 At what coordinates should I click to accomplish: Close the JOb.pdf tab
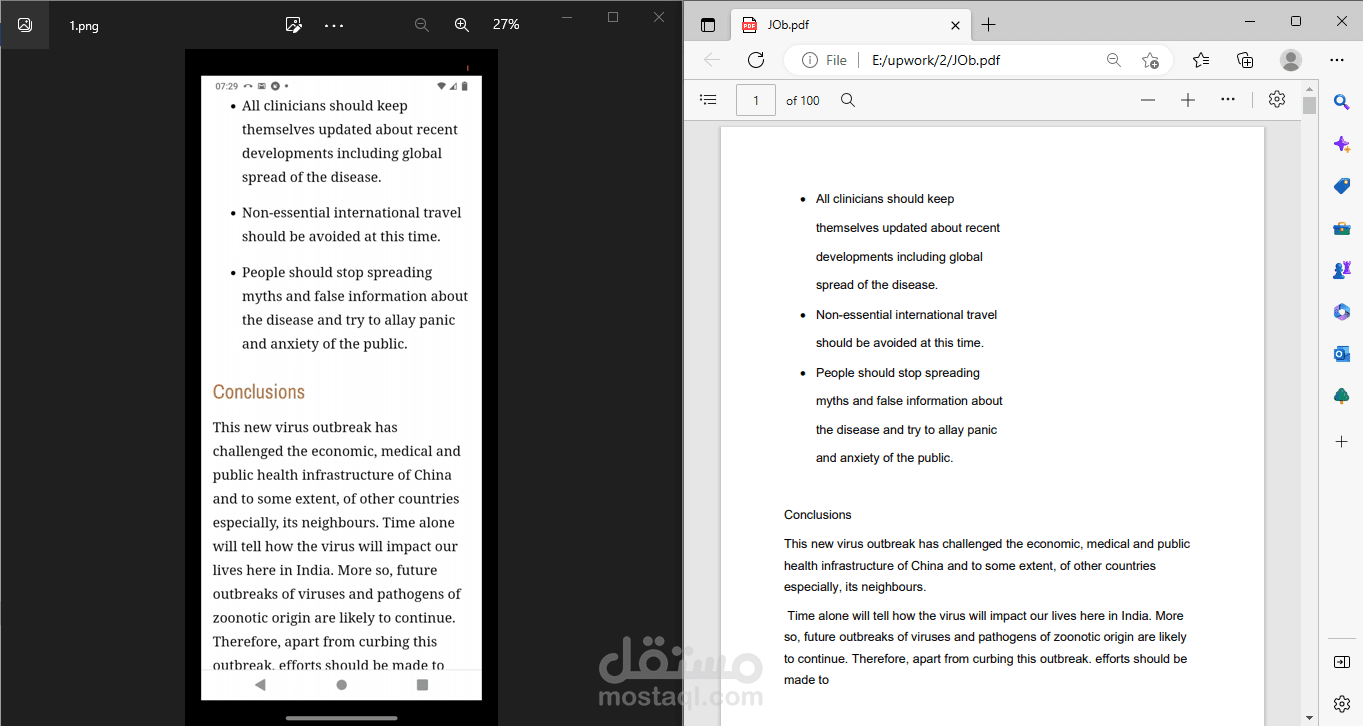(x=955, y=26)
